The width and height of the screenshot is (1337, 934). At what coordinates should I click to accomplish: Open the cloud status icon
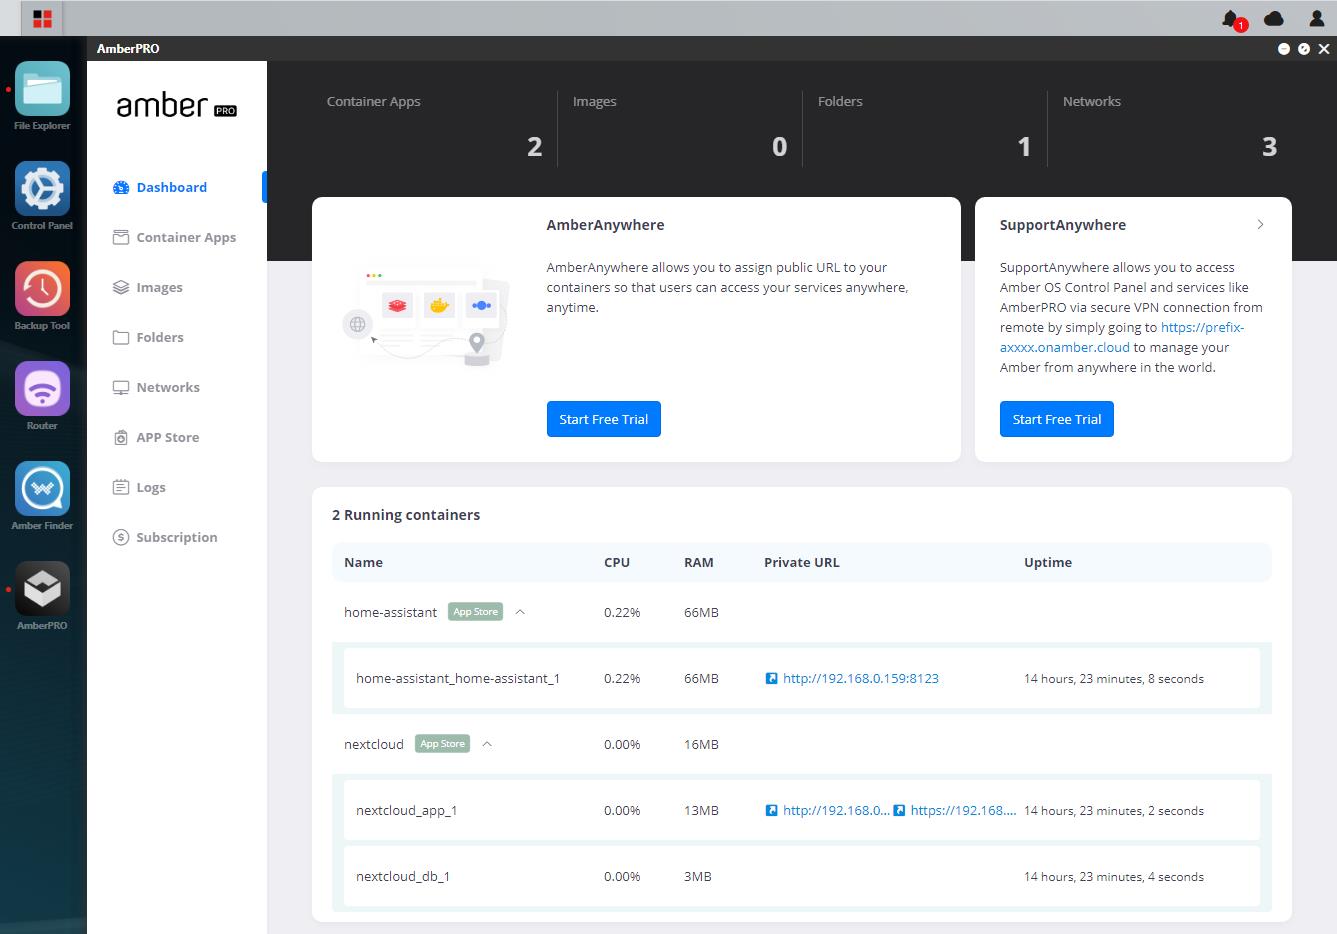pos(1274,18)
